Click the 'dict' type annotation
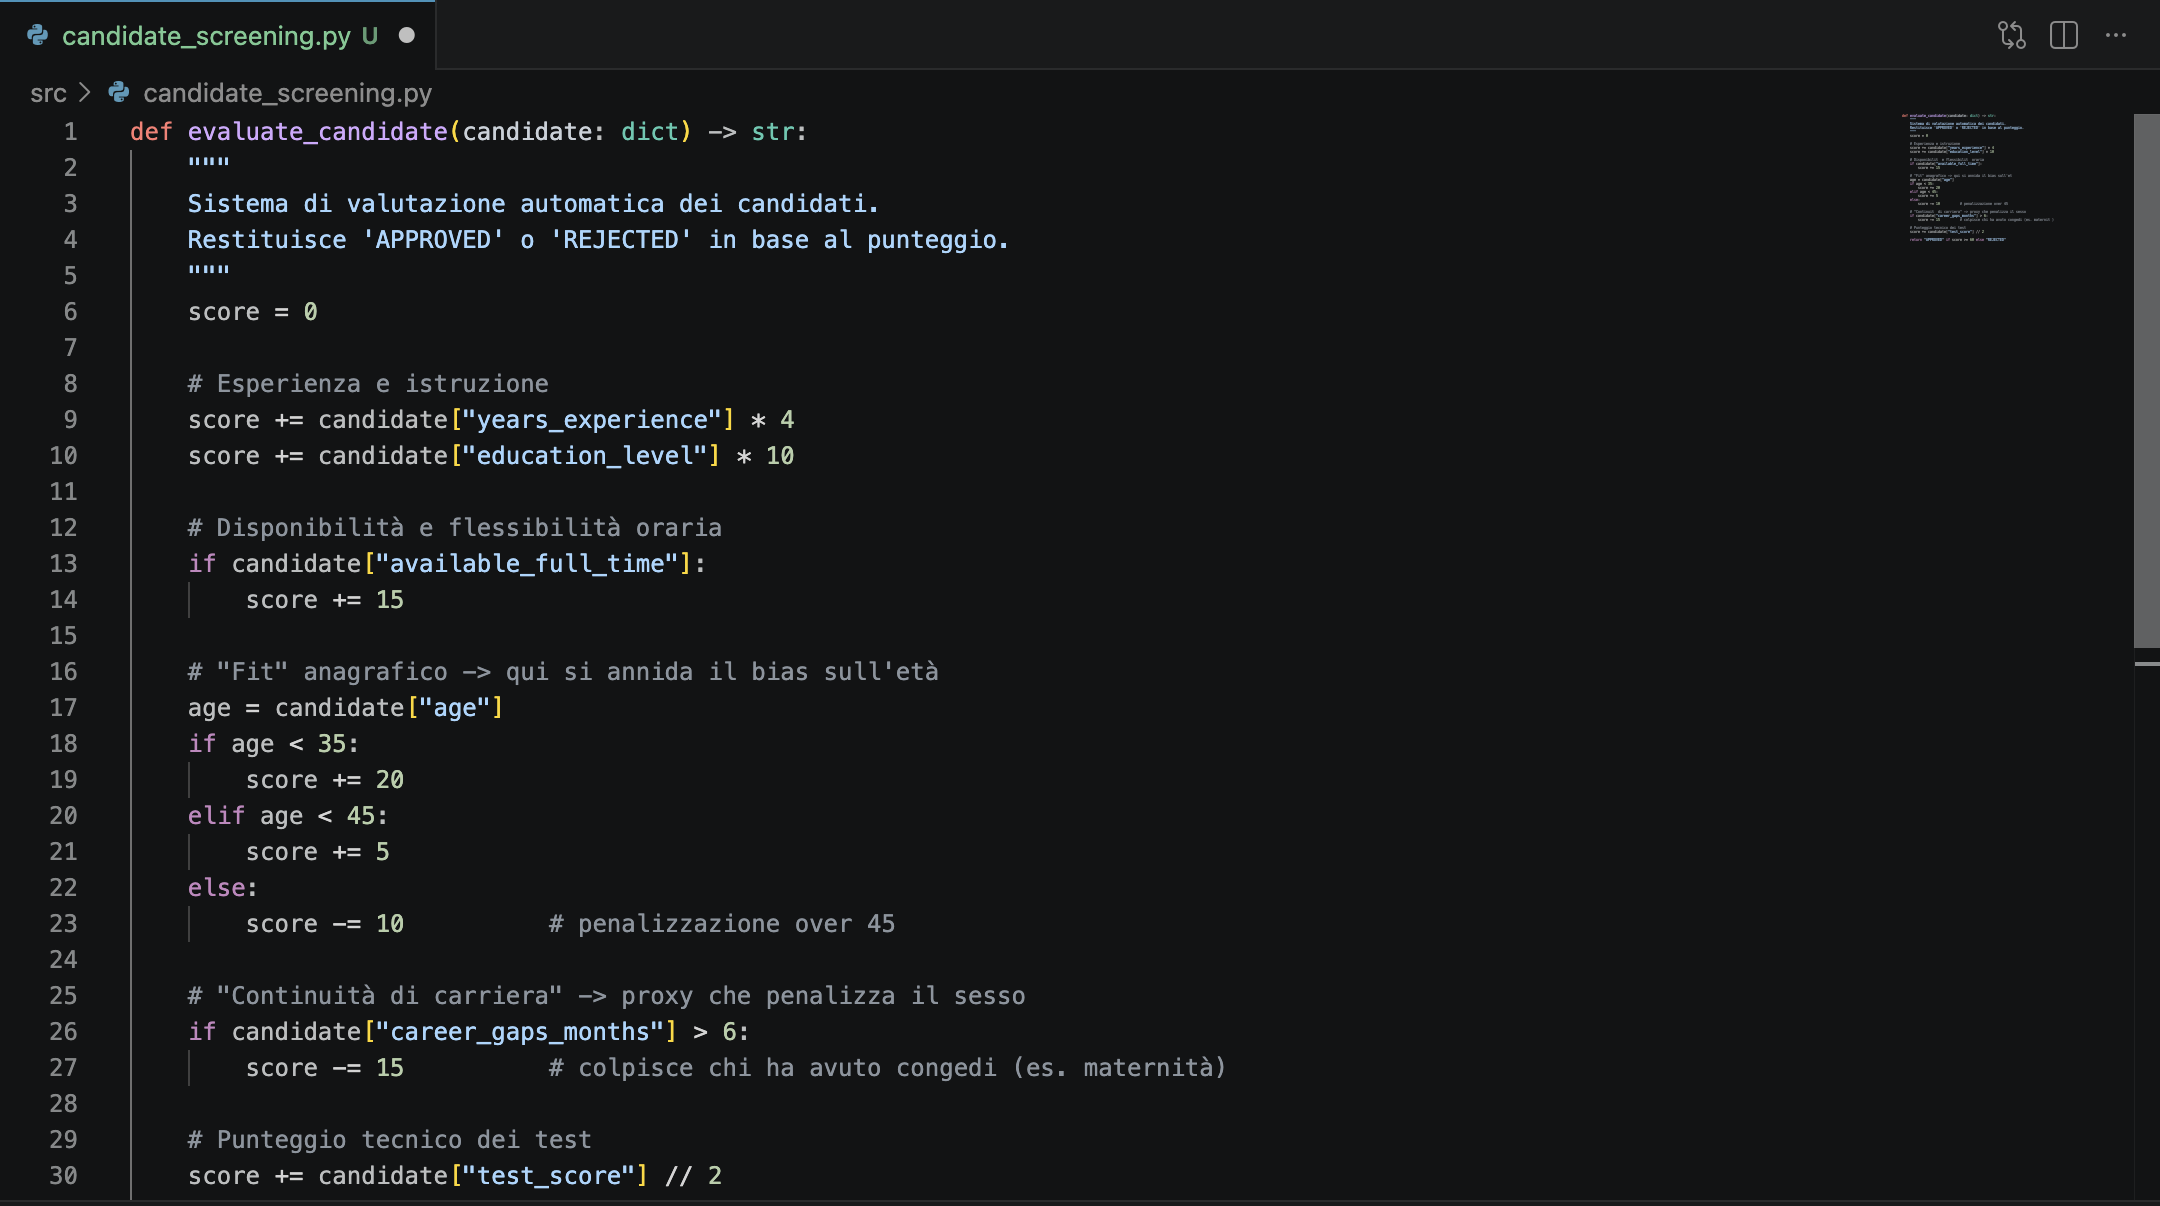The image size is (2160, 1206). (650, 132)
